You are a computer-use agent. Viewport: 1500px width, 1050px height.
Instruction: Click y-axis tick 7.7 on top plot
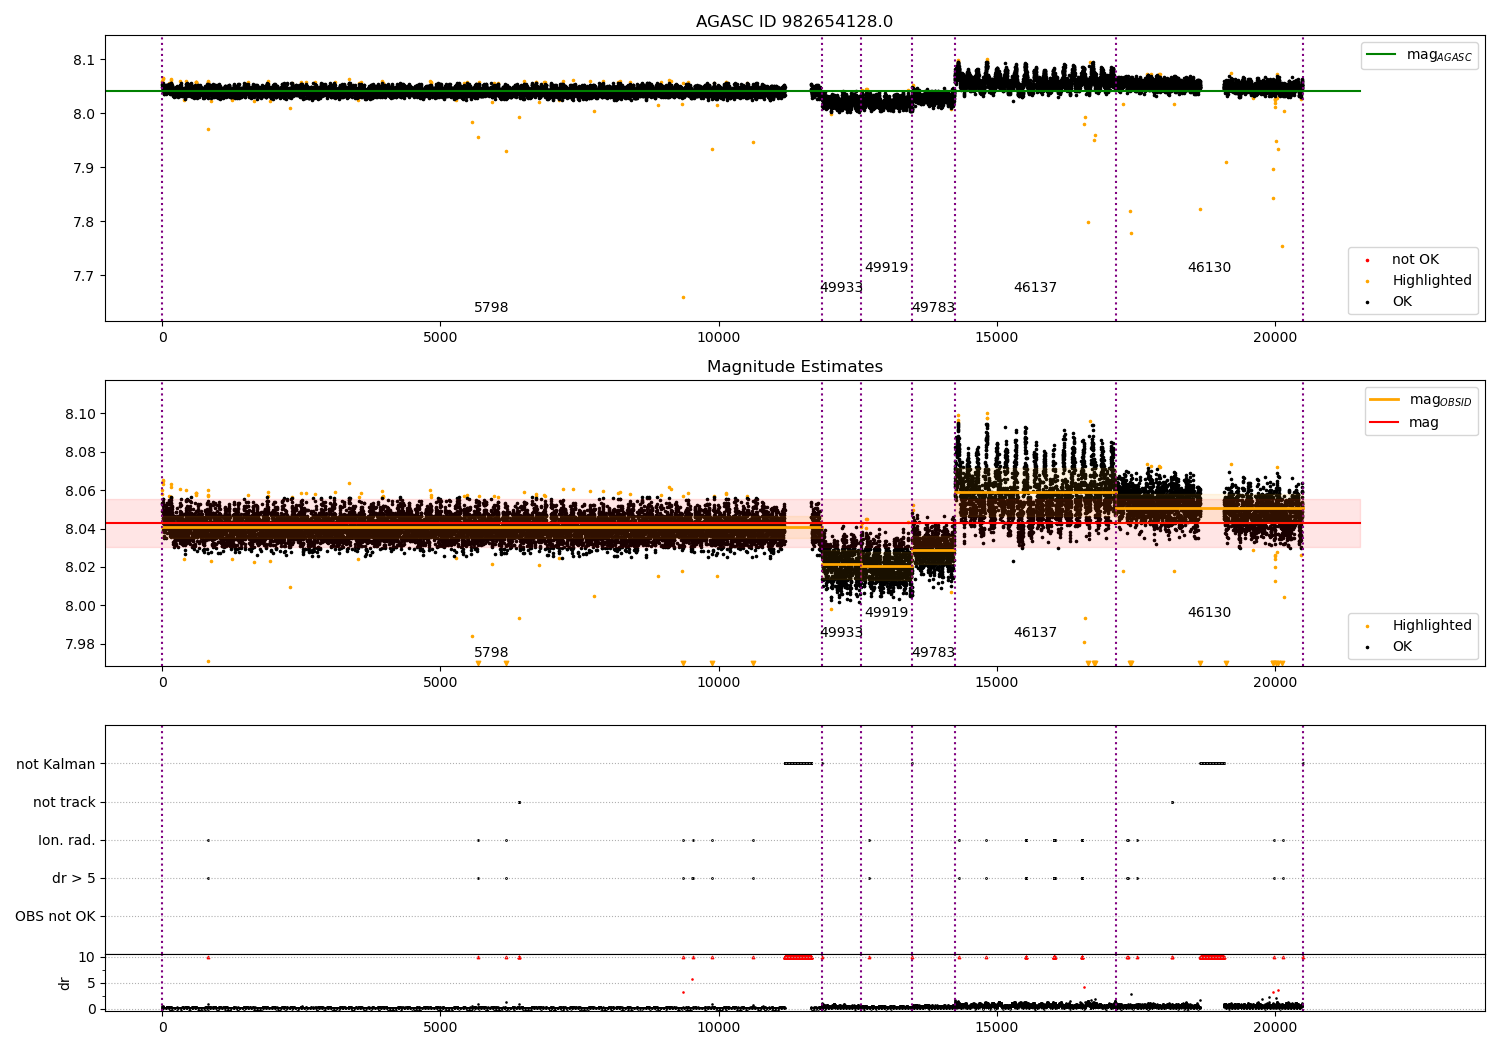click(84, 276)
